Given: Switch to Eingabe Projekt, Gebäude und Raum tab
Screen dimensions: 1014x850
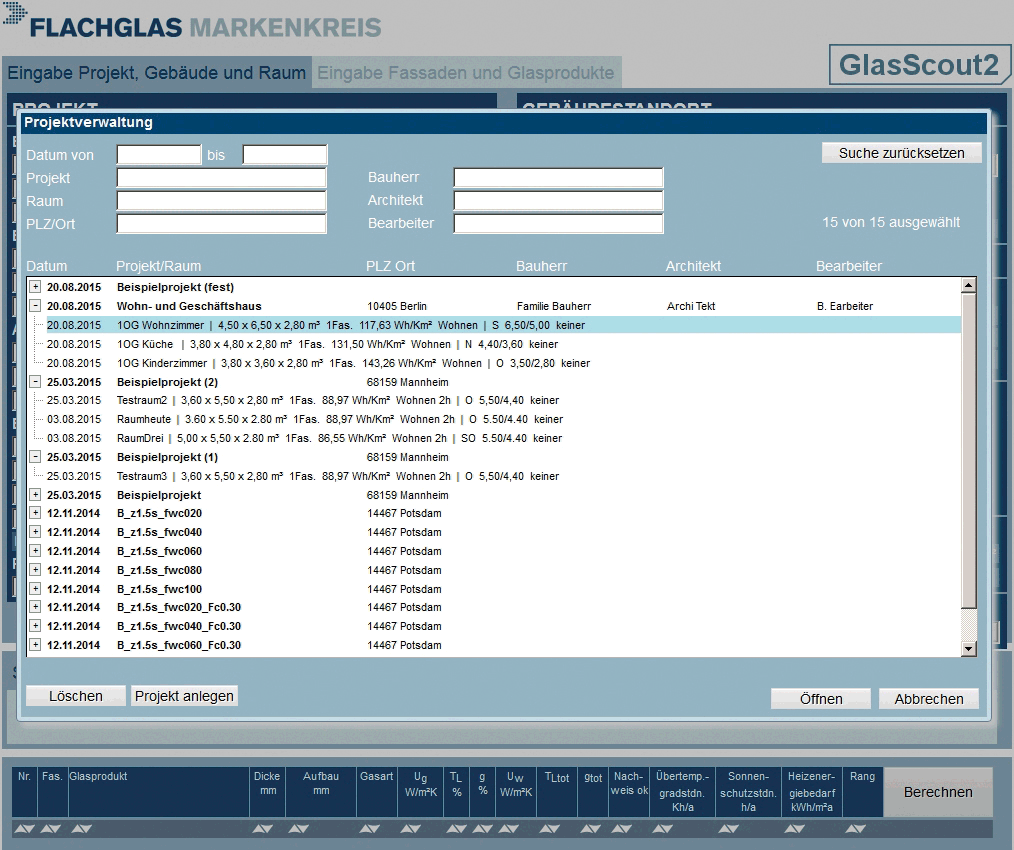Looking at the screenshot, I should 156,72.
